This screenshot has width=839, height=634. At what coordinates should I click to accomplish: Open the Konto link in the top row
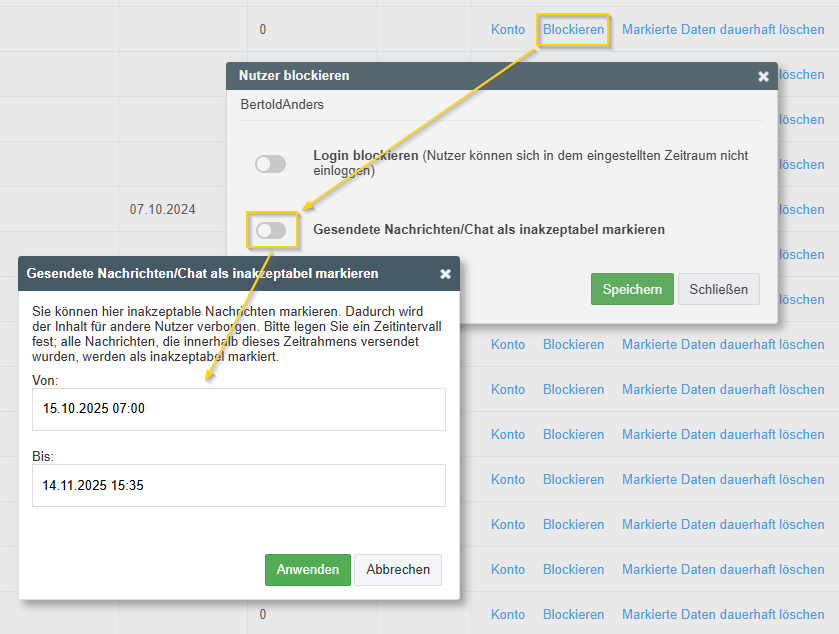(x=508, y=30)
